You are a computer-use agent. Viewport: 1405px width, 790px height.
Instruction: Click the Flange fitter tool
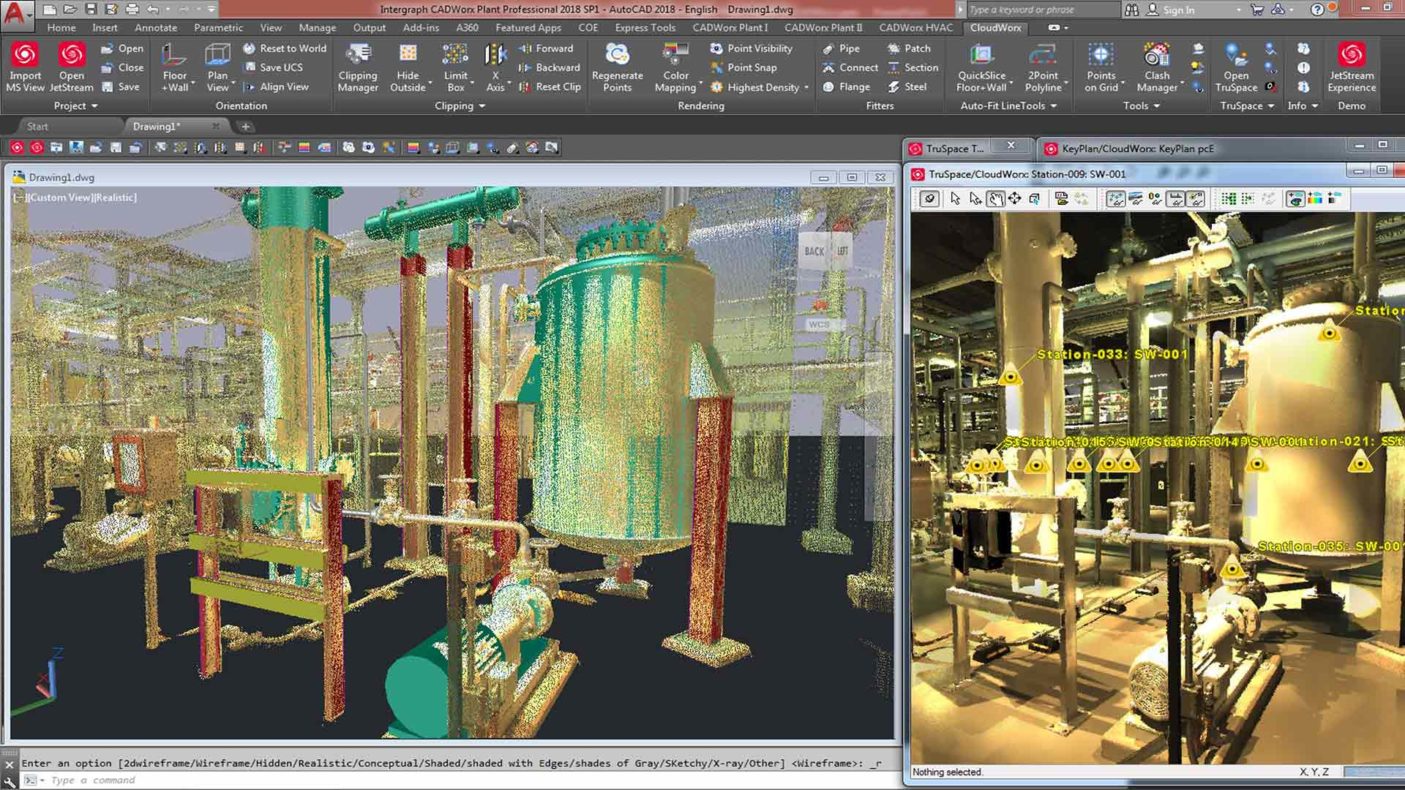[x=846, y=87]
